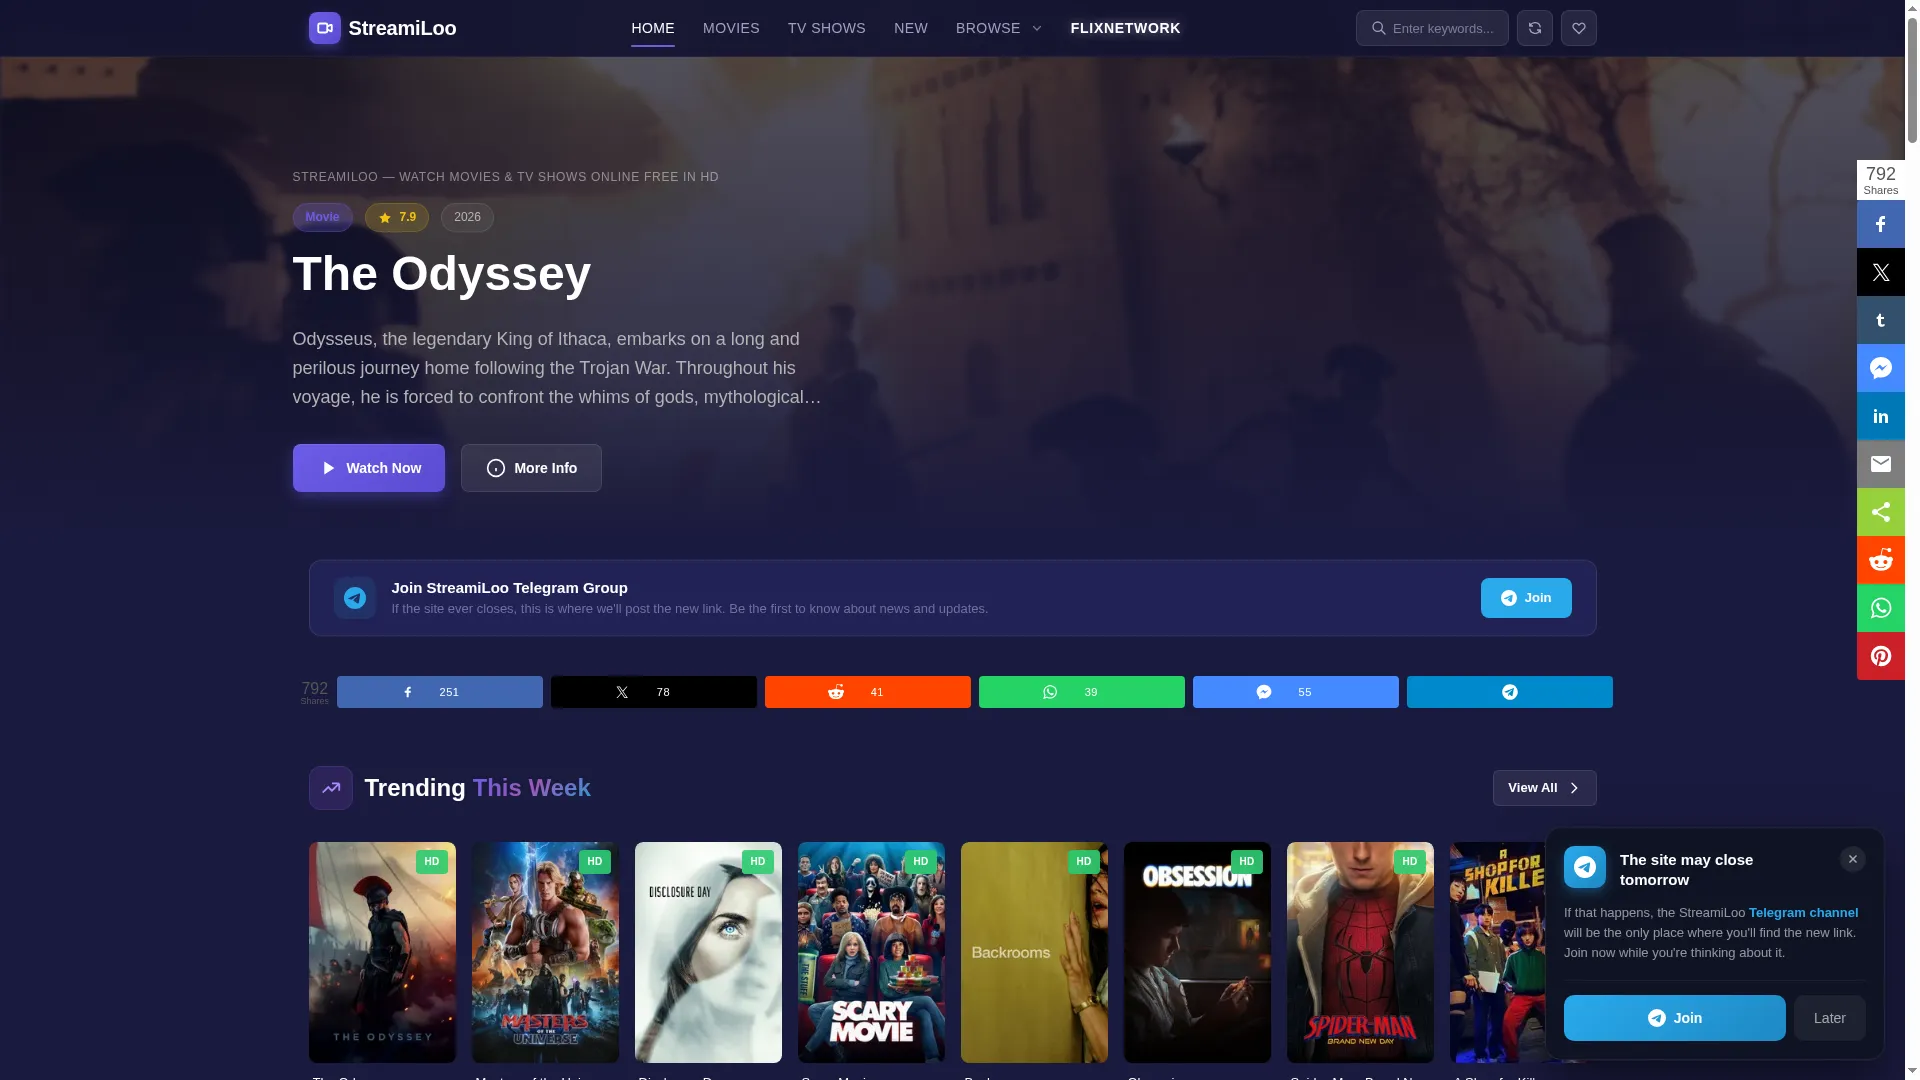Click generic share icon in side bar
The width and height of the screenshot is (1920, 1080).
pyautogui.click(x=1880, y=512)
